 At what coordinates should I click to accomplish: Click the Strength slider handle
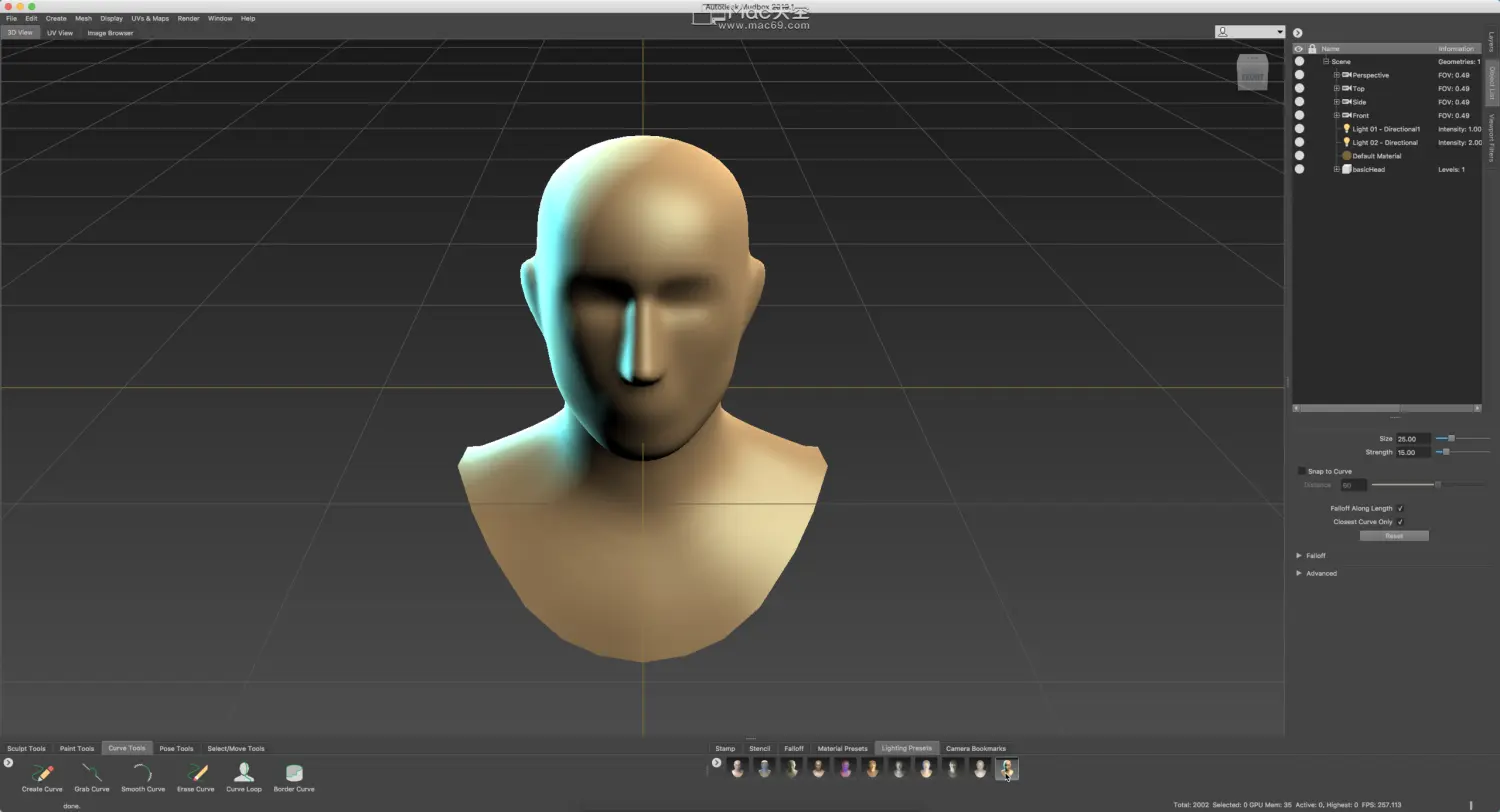pyautogui.click(x=1445, y=452)
